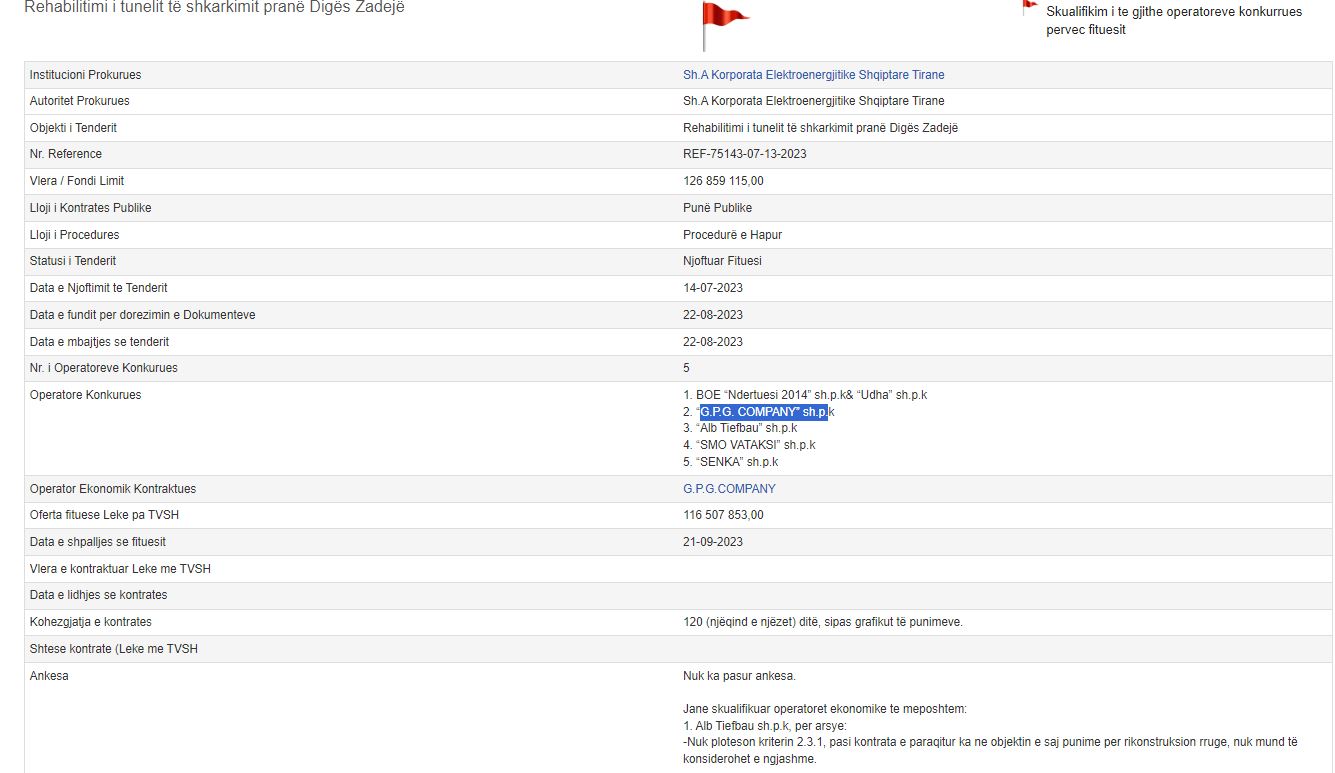Screen dimensions: 1335x773
Task: Click the contract duration text 120 ditë
Action: coord(822,622)
